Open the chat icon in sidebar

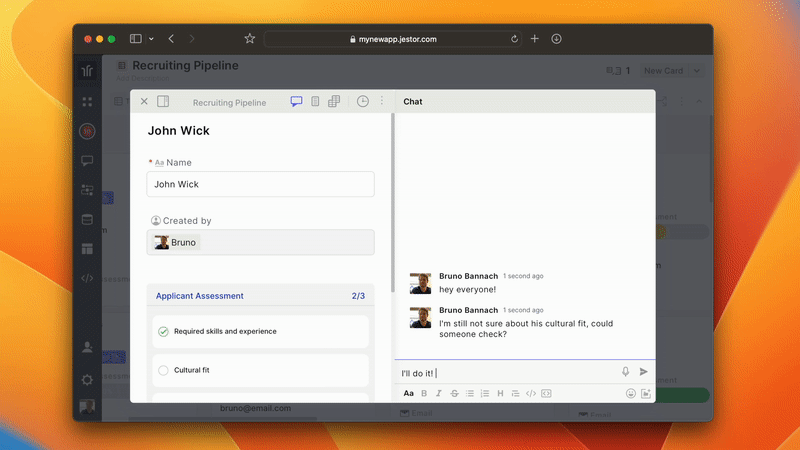click(87, 161)
